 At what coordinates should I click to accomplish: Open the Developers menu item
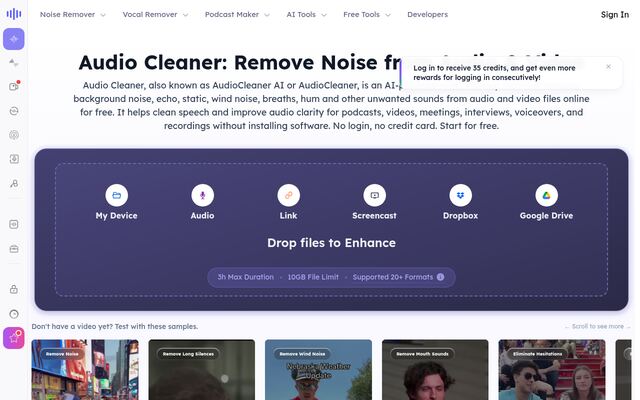click(427, 15)
